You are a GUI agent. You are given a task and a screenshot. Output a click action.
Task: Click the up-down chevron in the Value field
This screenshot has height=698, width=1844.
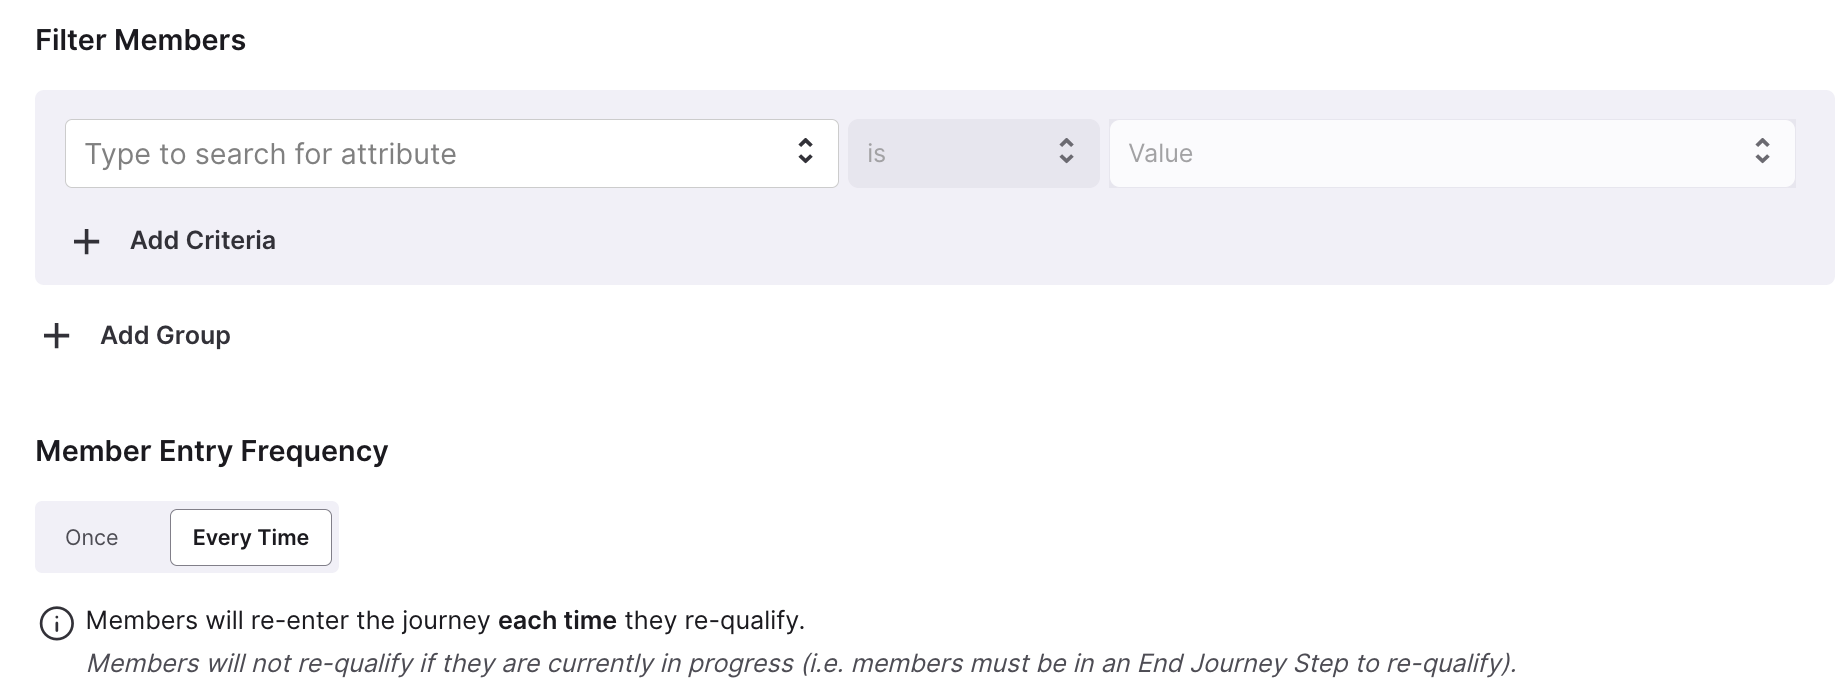click(1762, 151)
